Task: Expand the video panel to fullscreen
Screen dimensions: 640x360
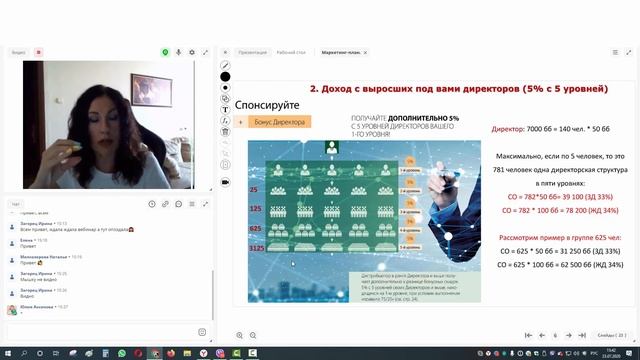Action: pos(205,52)
